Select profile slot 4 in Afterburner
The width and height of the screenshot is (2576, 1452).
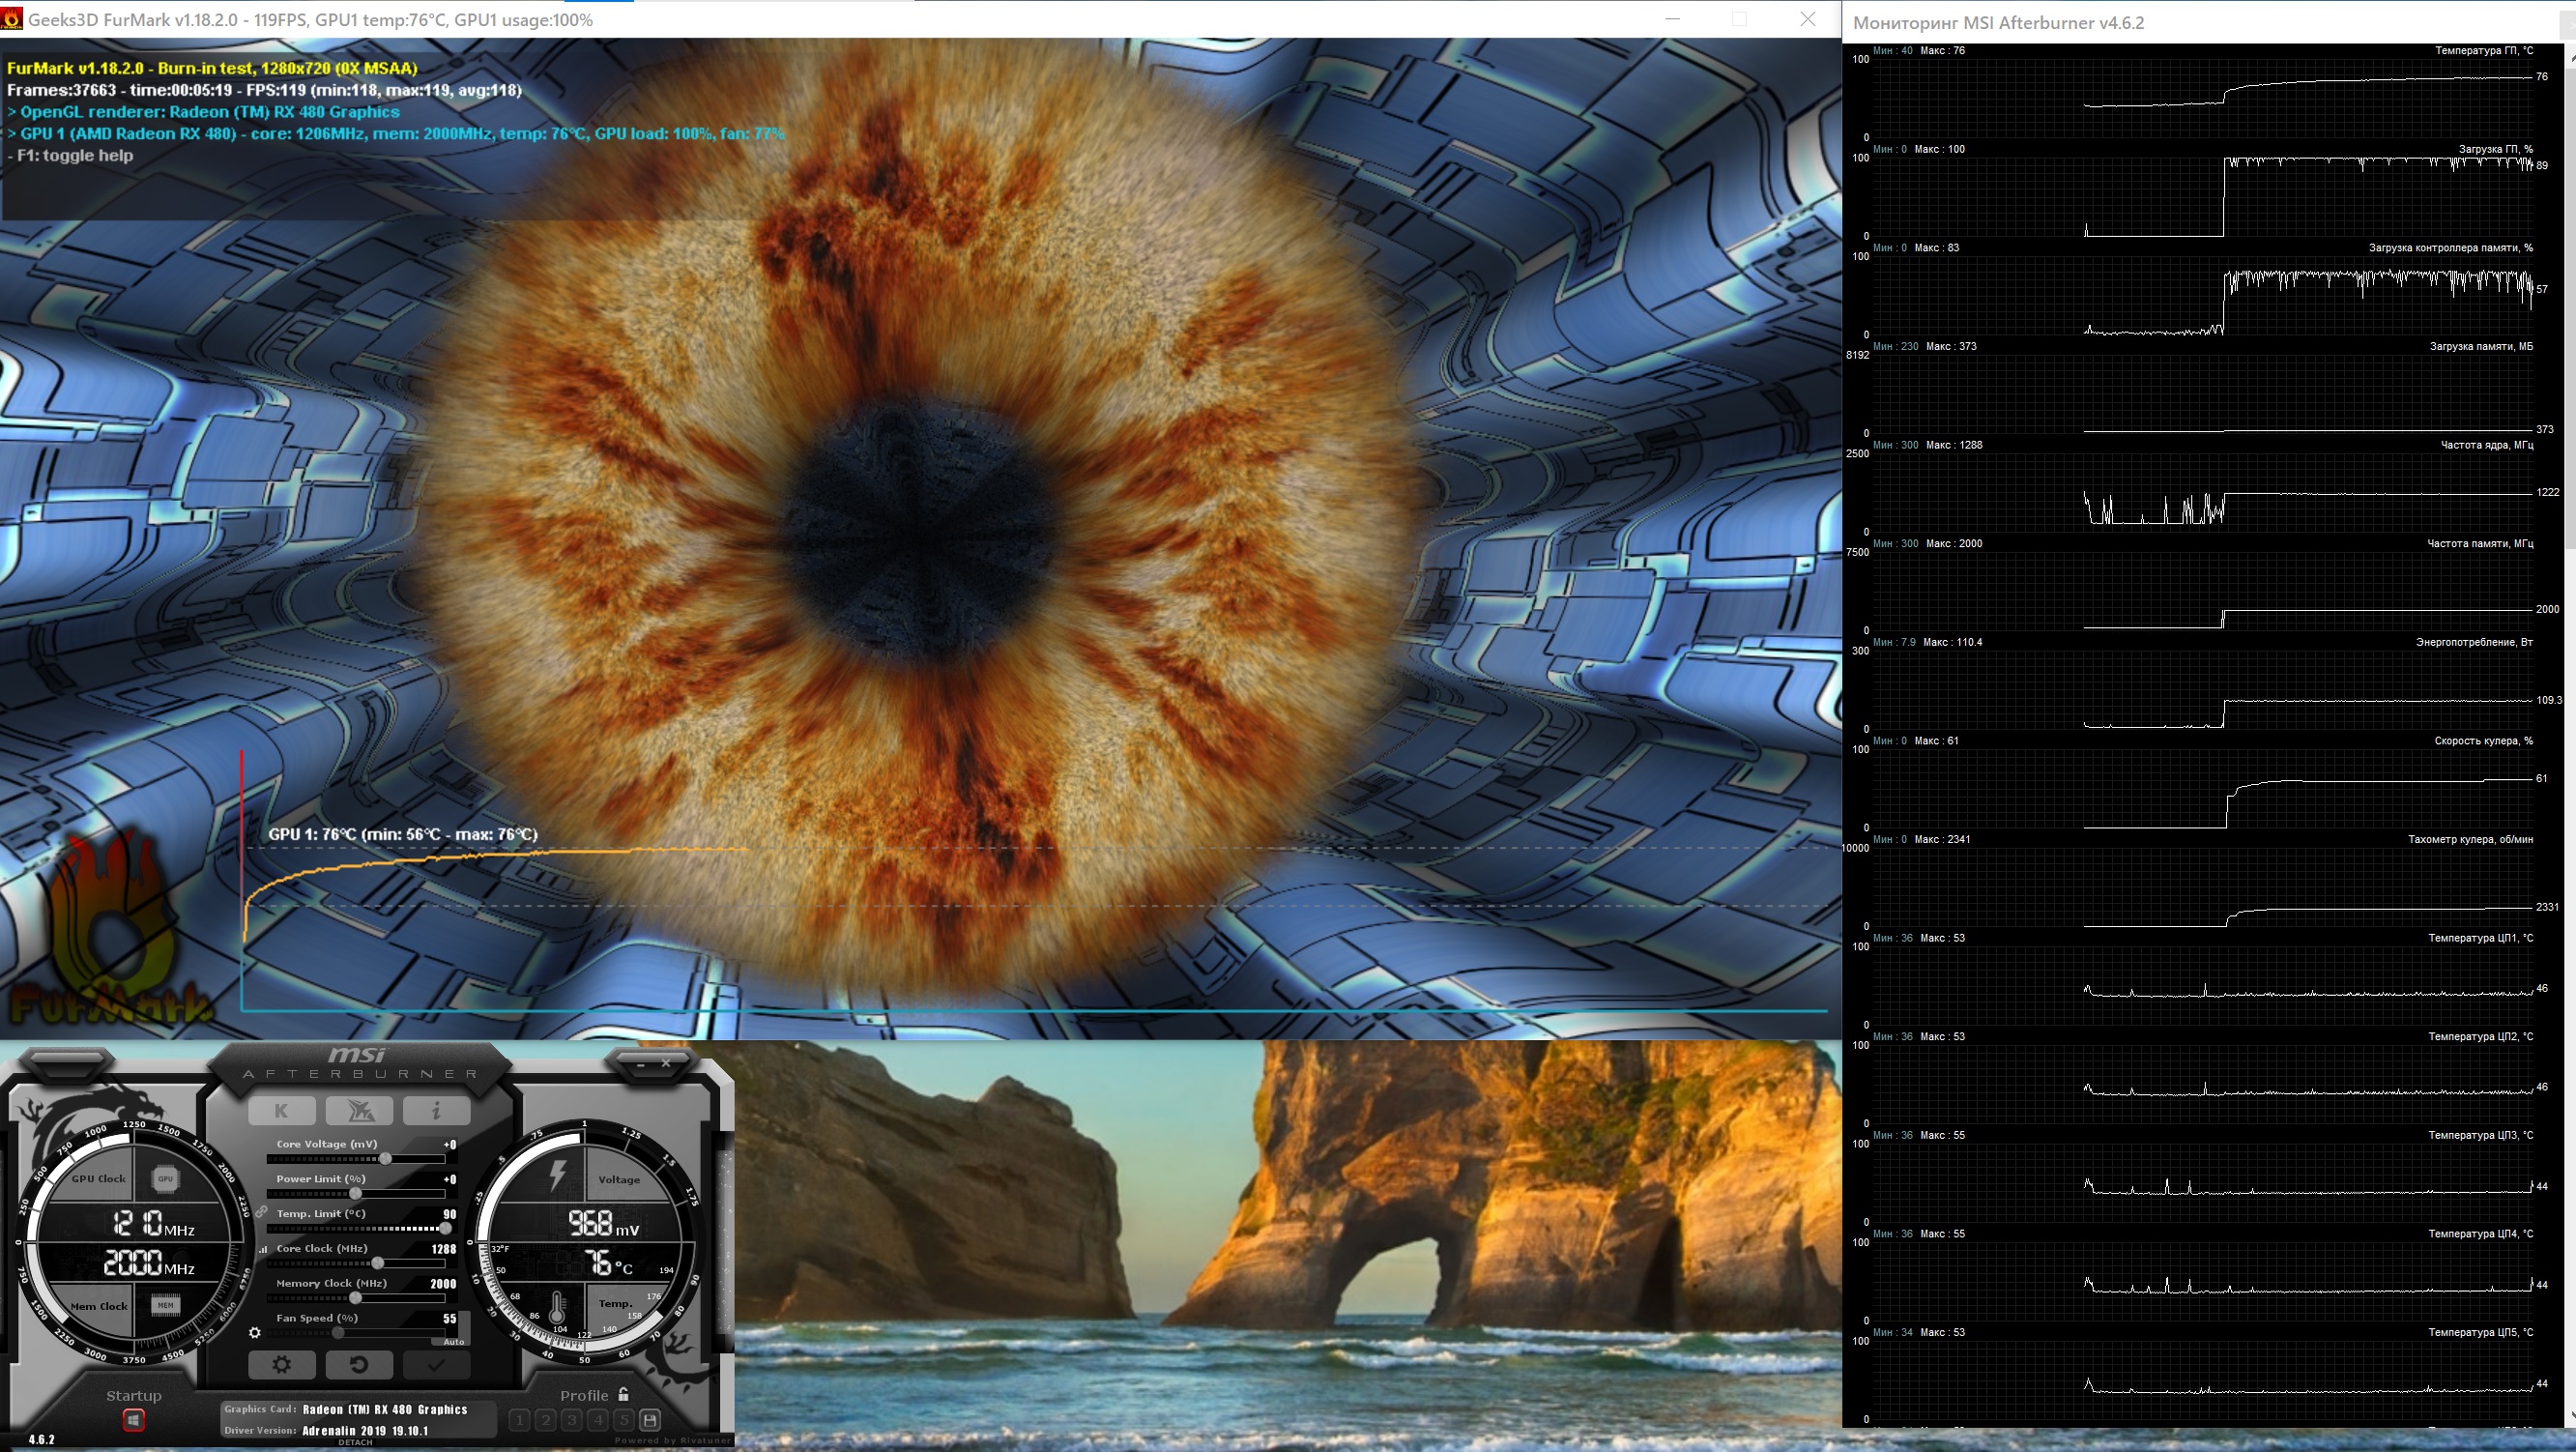coord(598,1419)
